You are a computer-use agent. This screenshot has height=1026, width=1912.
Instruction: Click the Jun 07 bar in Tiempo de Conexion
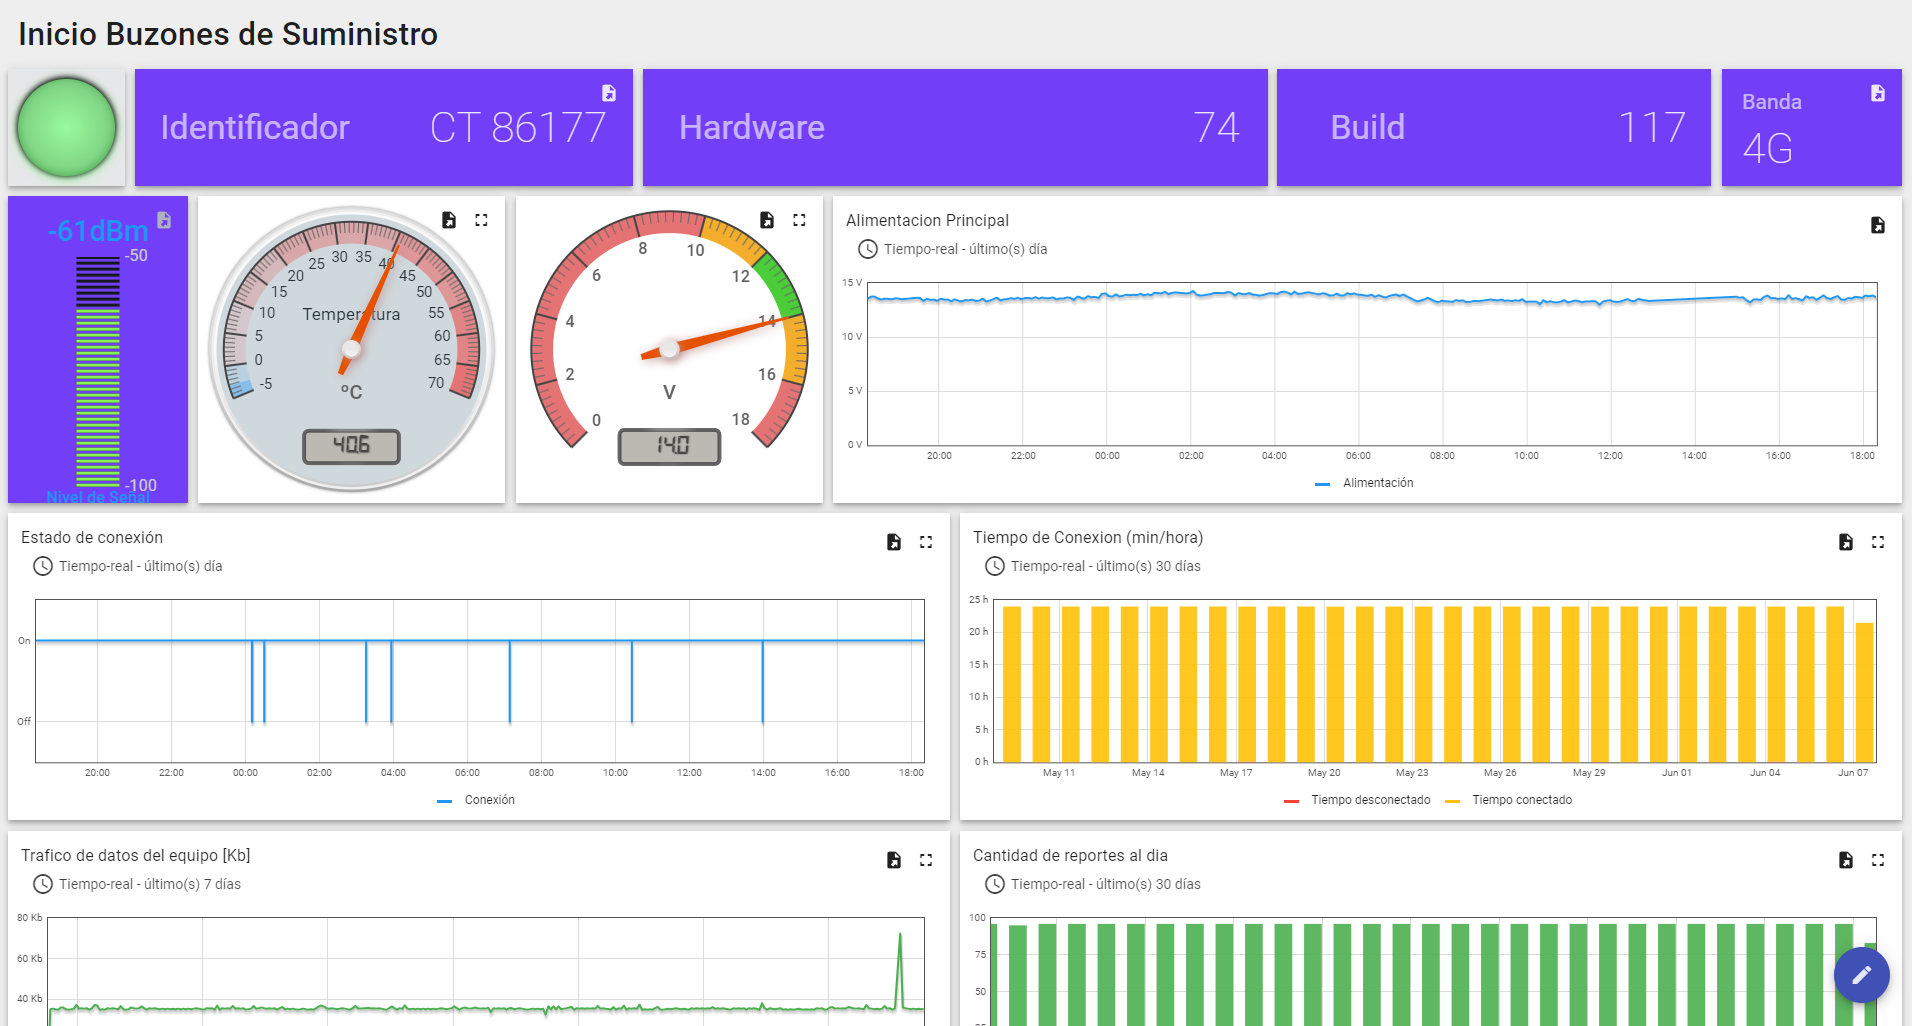pyautogui.click(x=1864, y=693)
